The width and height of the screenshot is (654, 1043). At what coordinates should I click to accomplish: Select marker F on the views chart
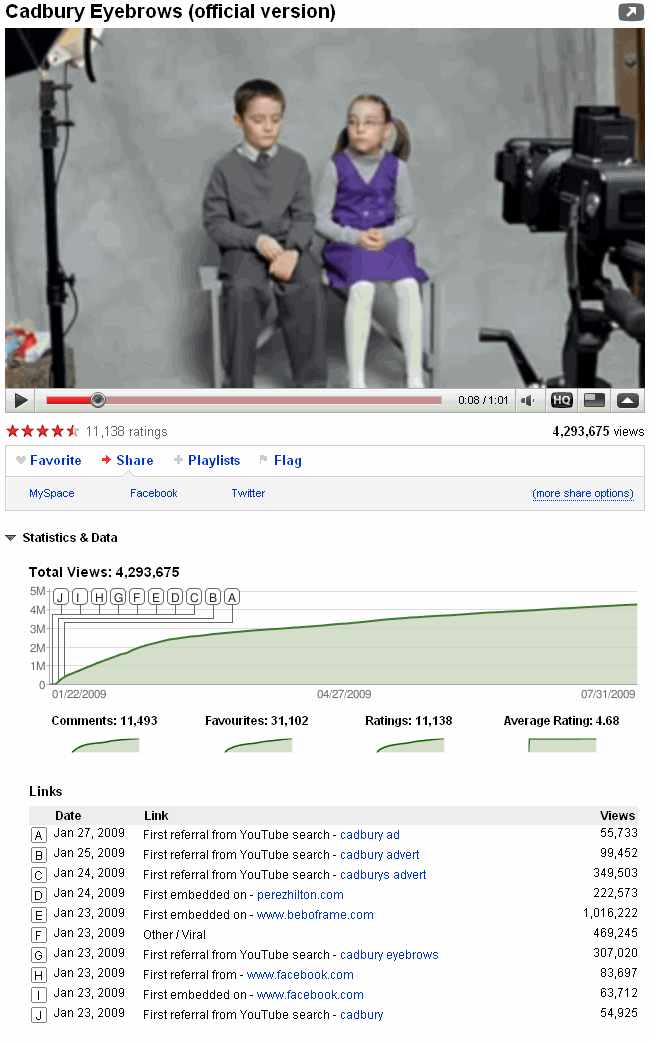click(137, 597)
